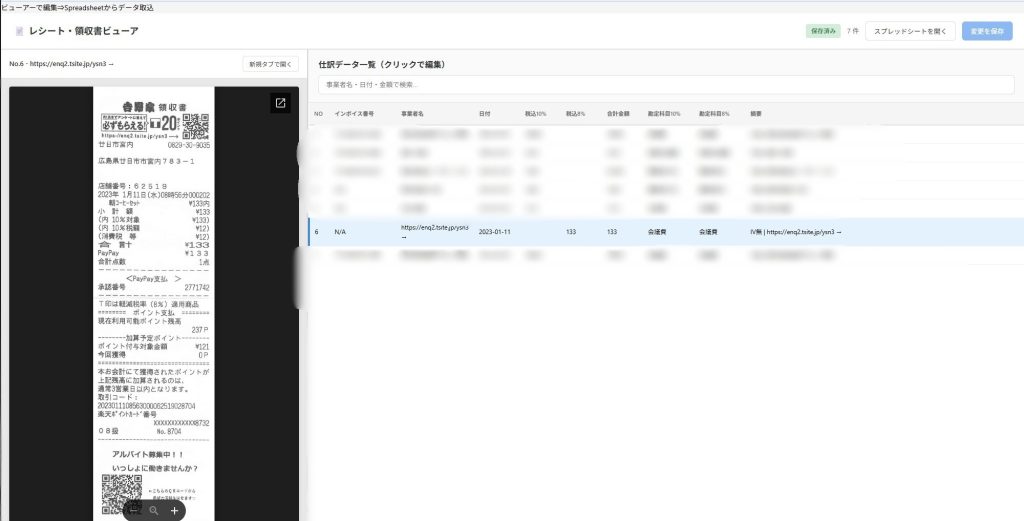The height and width of the screenshot is (521, 1024).
Task: Click the 合計金額 column header
Action: click(618, 113)
